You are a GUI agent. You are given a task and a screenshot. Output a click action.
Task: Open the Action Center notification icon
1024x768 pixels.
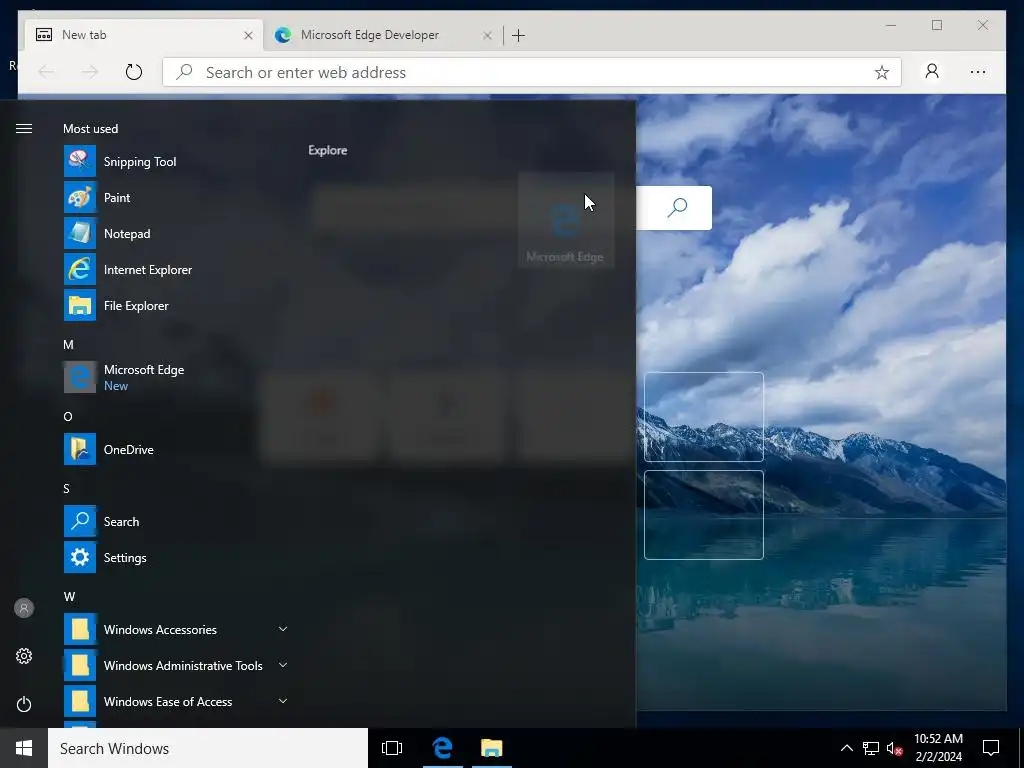pos(991,748)
